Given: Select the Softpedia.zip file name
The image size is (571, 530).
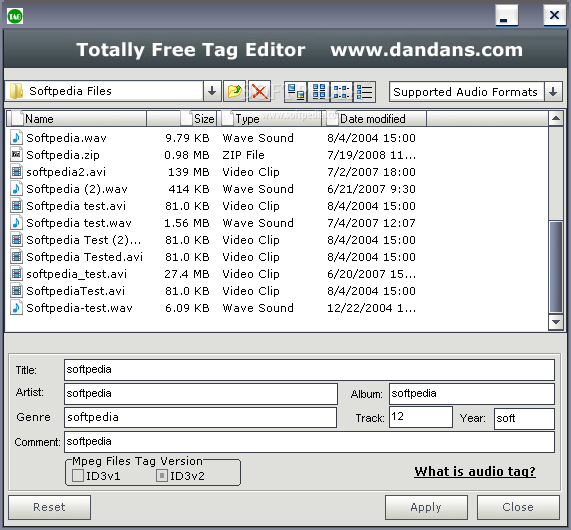Looking at the screenshot, I should click(63, 155).
